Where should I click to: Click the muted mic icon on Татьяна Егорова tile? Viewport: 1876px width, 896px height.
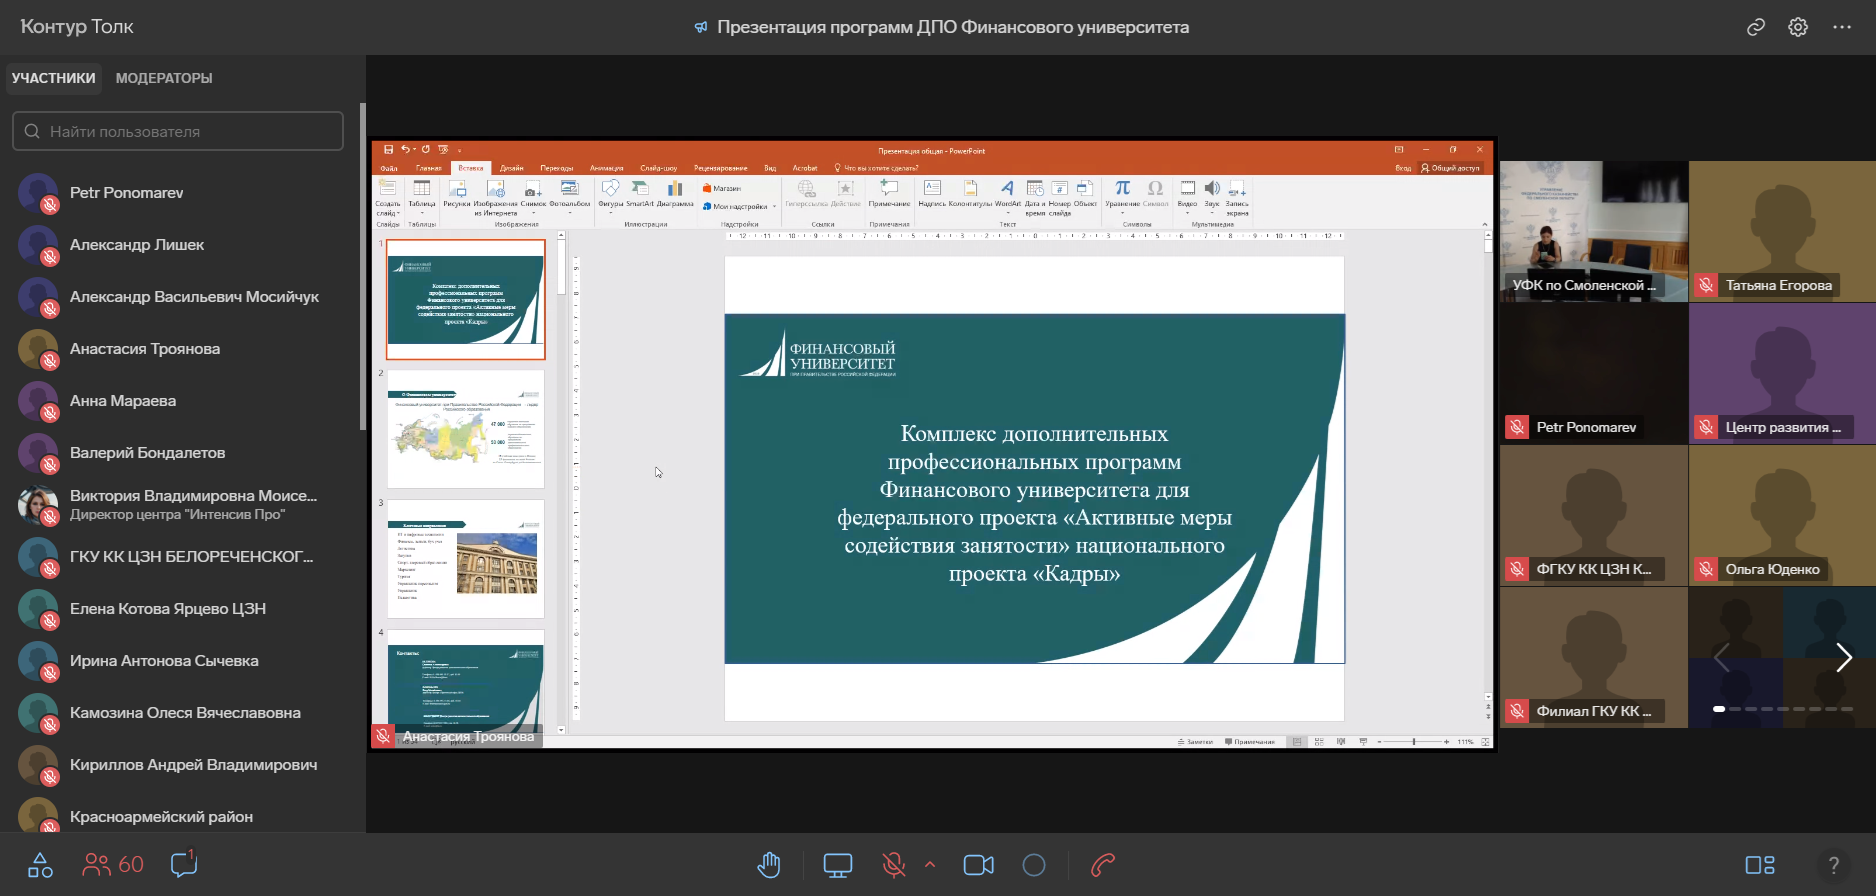click(1706, 286)
